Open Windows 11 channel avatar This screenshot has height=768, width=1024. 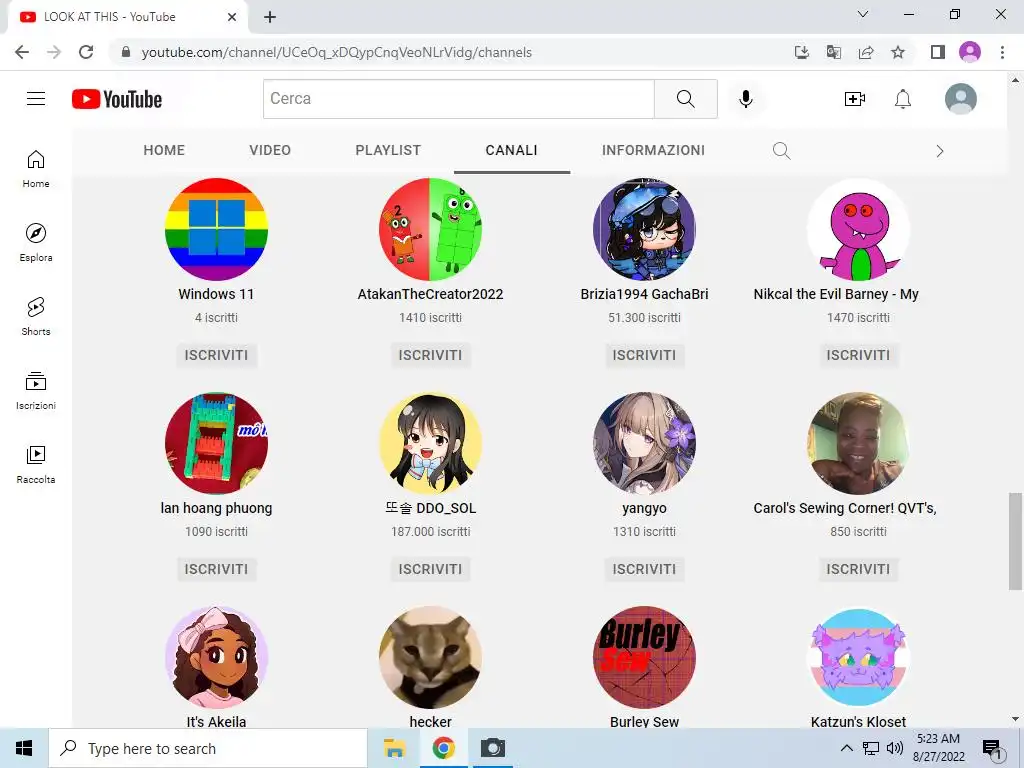click(216, 229)
